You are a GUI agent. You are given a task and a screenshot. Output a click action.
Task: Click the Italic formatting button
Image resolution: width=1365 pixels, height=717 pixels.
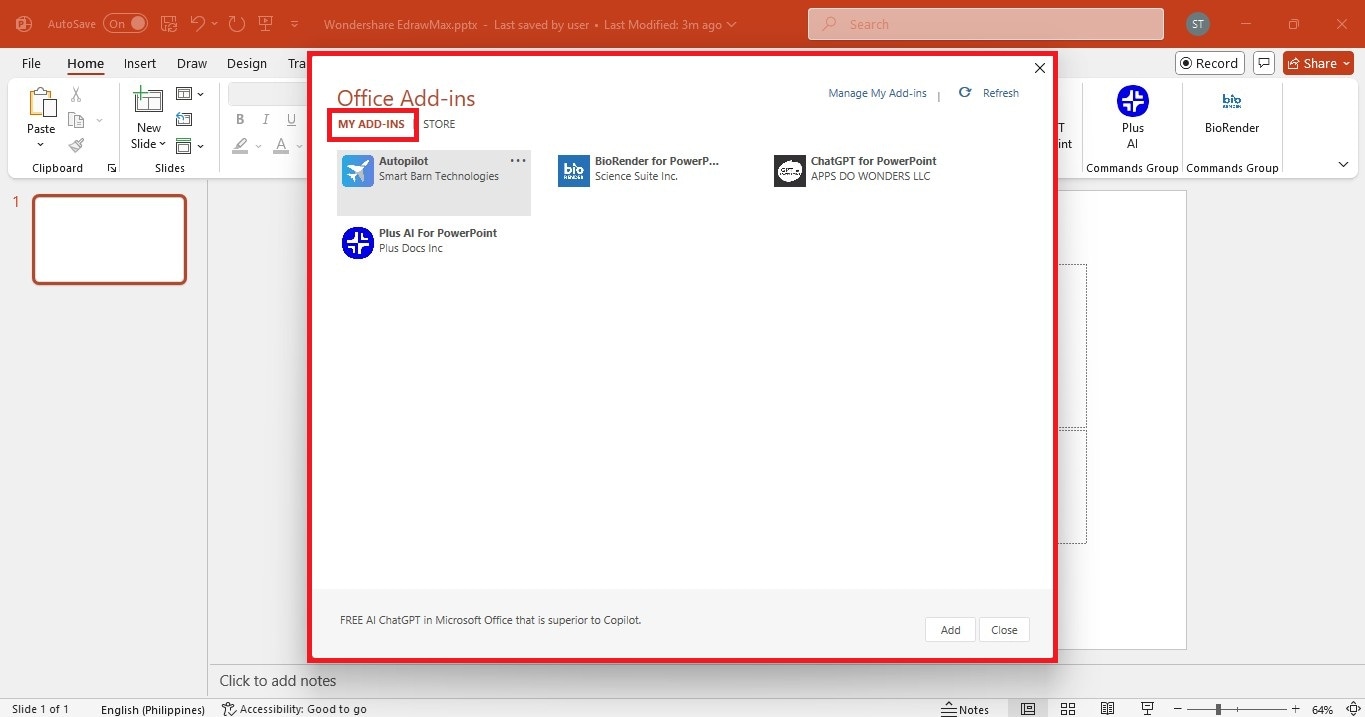click(x=266, y=120)
